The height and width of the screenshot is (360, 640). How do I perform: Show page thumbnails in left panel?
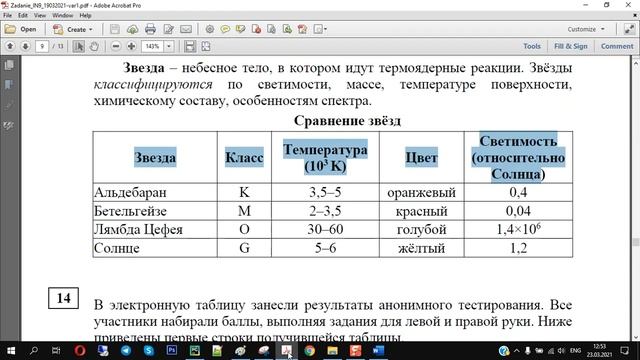(9, 65)
